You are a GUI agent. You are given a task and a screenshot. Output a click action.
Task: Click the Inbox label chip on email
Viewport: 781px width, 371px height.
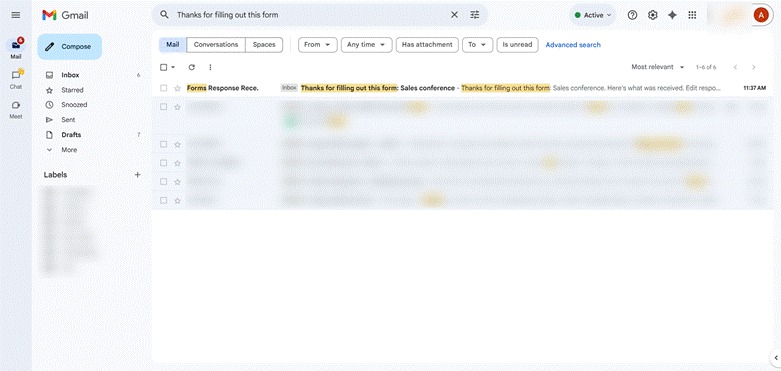pyautogui.click(x=289, y=88)
